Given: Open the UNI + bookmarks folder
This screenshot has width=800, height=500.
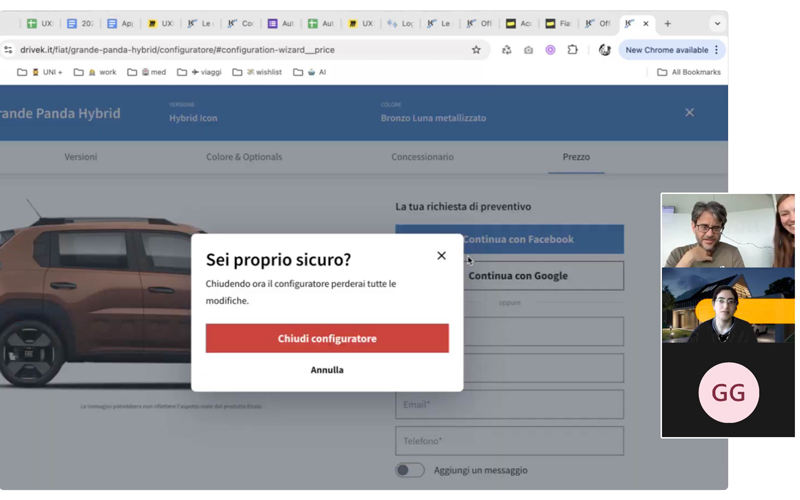Looking at the screenshot, I should click(x=40, y=72).
